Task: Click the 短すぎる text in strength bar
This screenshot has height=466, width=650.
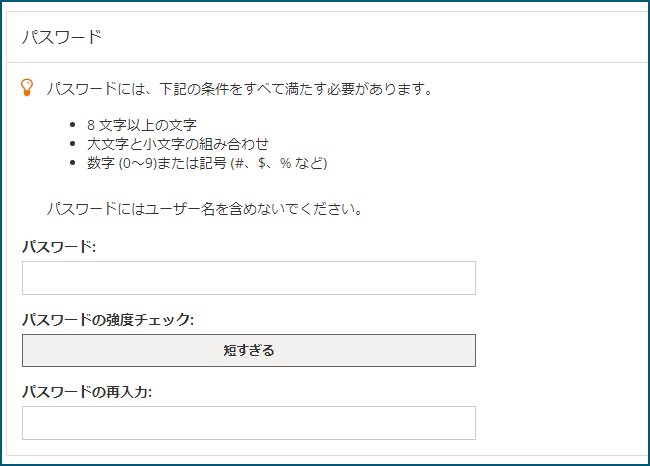Action: [249, 350]
